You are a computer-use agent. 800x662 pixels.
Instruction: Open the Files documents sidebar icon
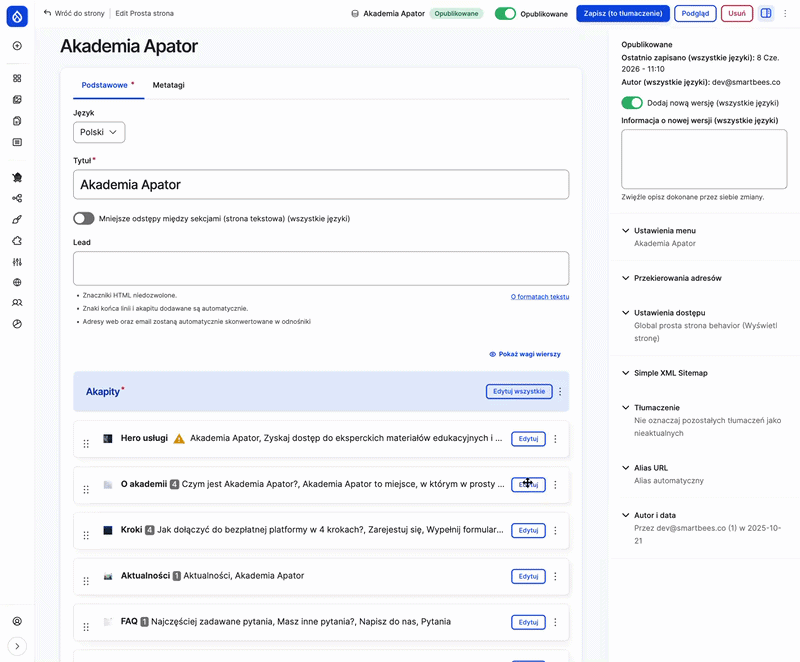(x=17, y=121)
